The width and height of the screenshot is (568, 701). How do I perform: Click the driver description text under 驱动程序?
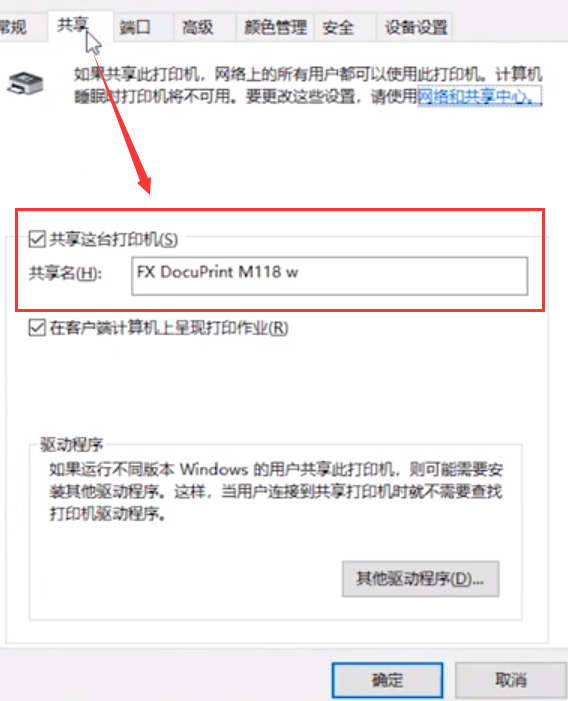coord(276,491)
